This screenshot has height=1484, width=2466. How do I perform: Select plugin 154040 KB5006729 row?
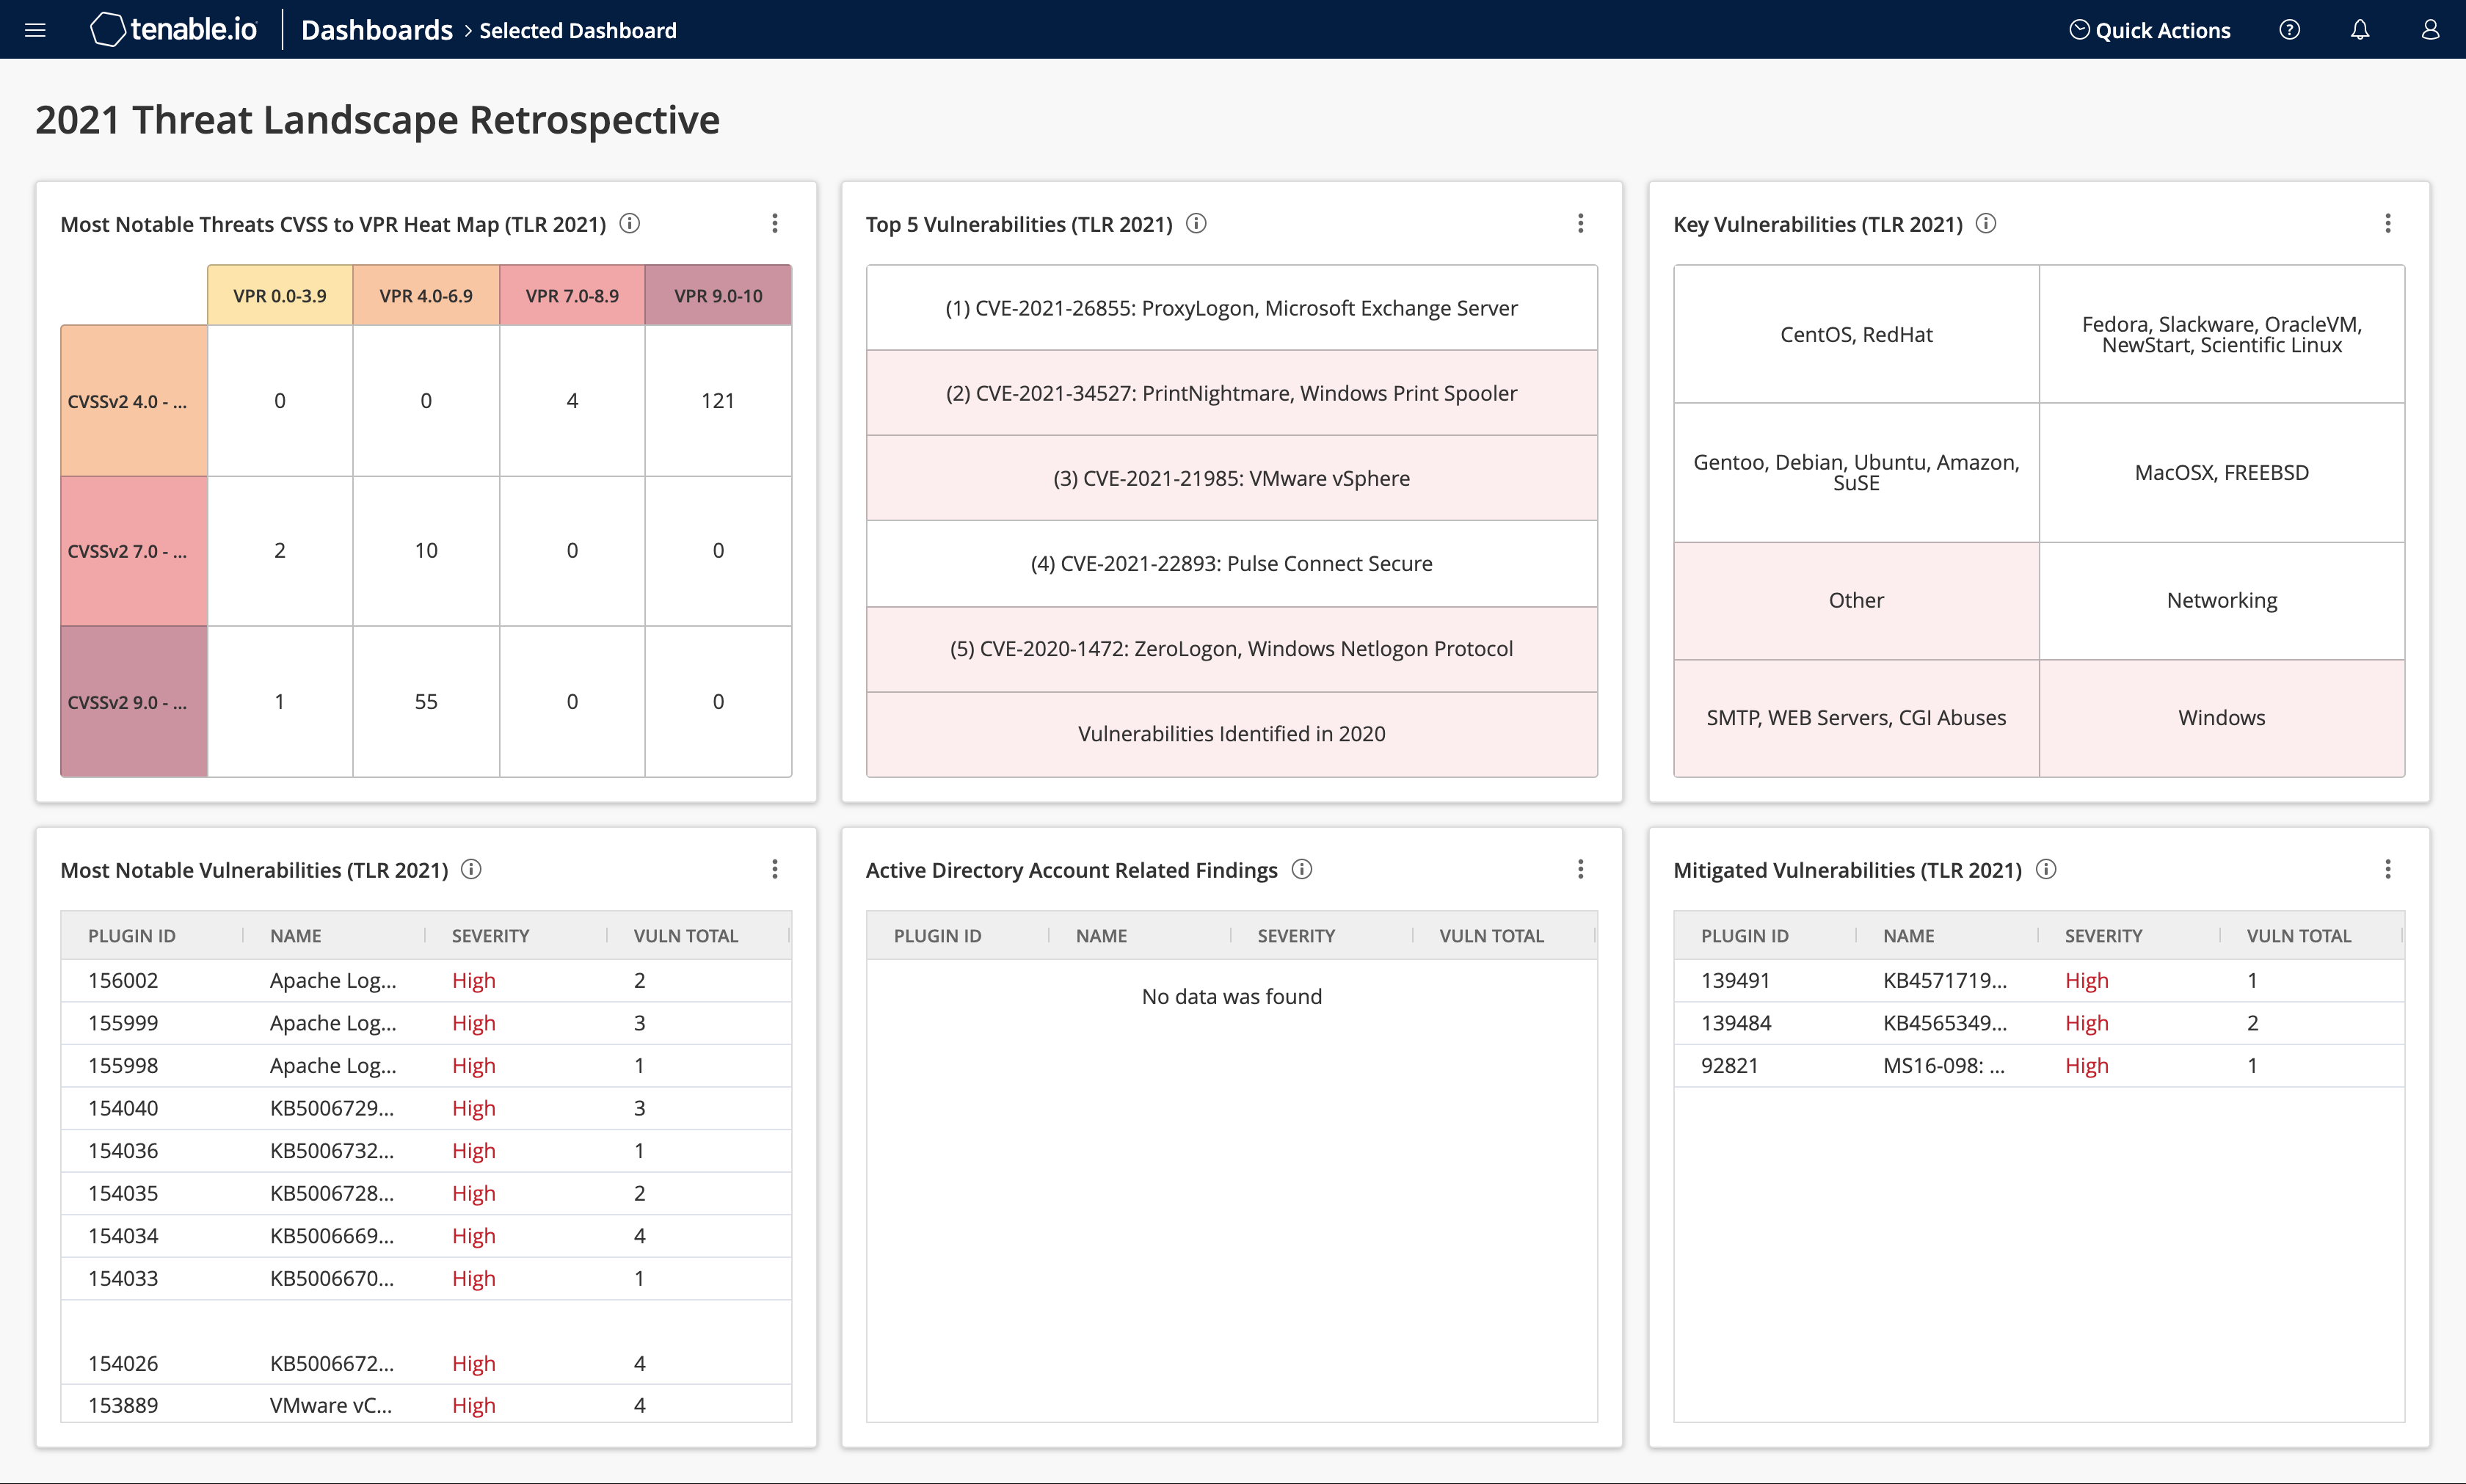(x=426, y=1108)
